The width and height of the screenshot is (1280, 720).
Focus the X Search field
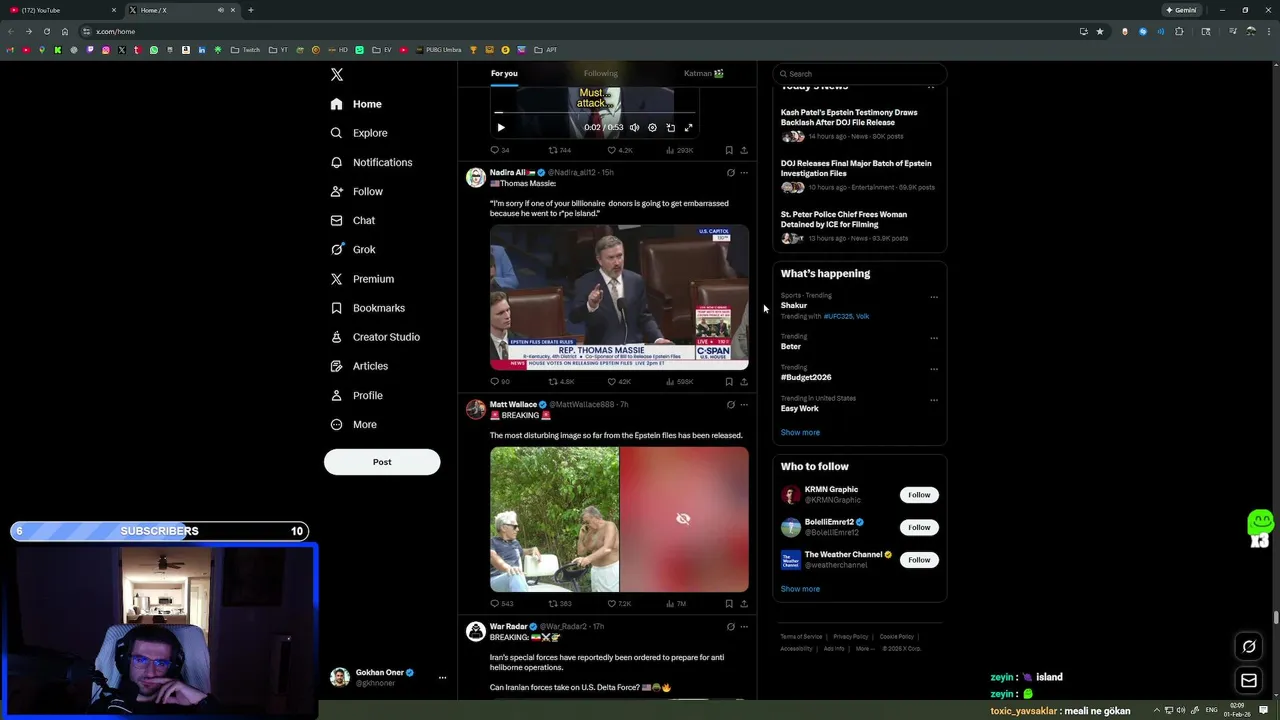860,73
